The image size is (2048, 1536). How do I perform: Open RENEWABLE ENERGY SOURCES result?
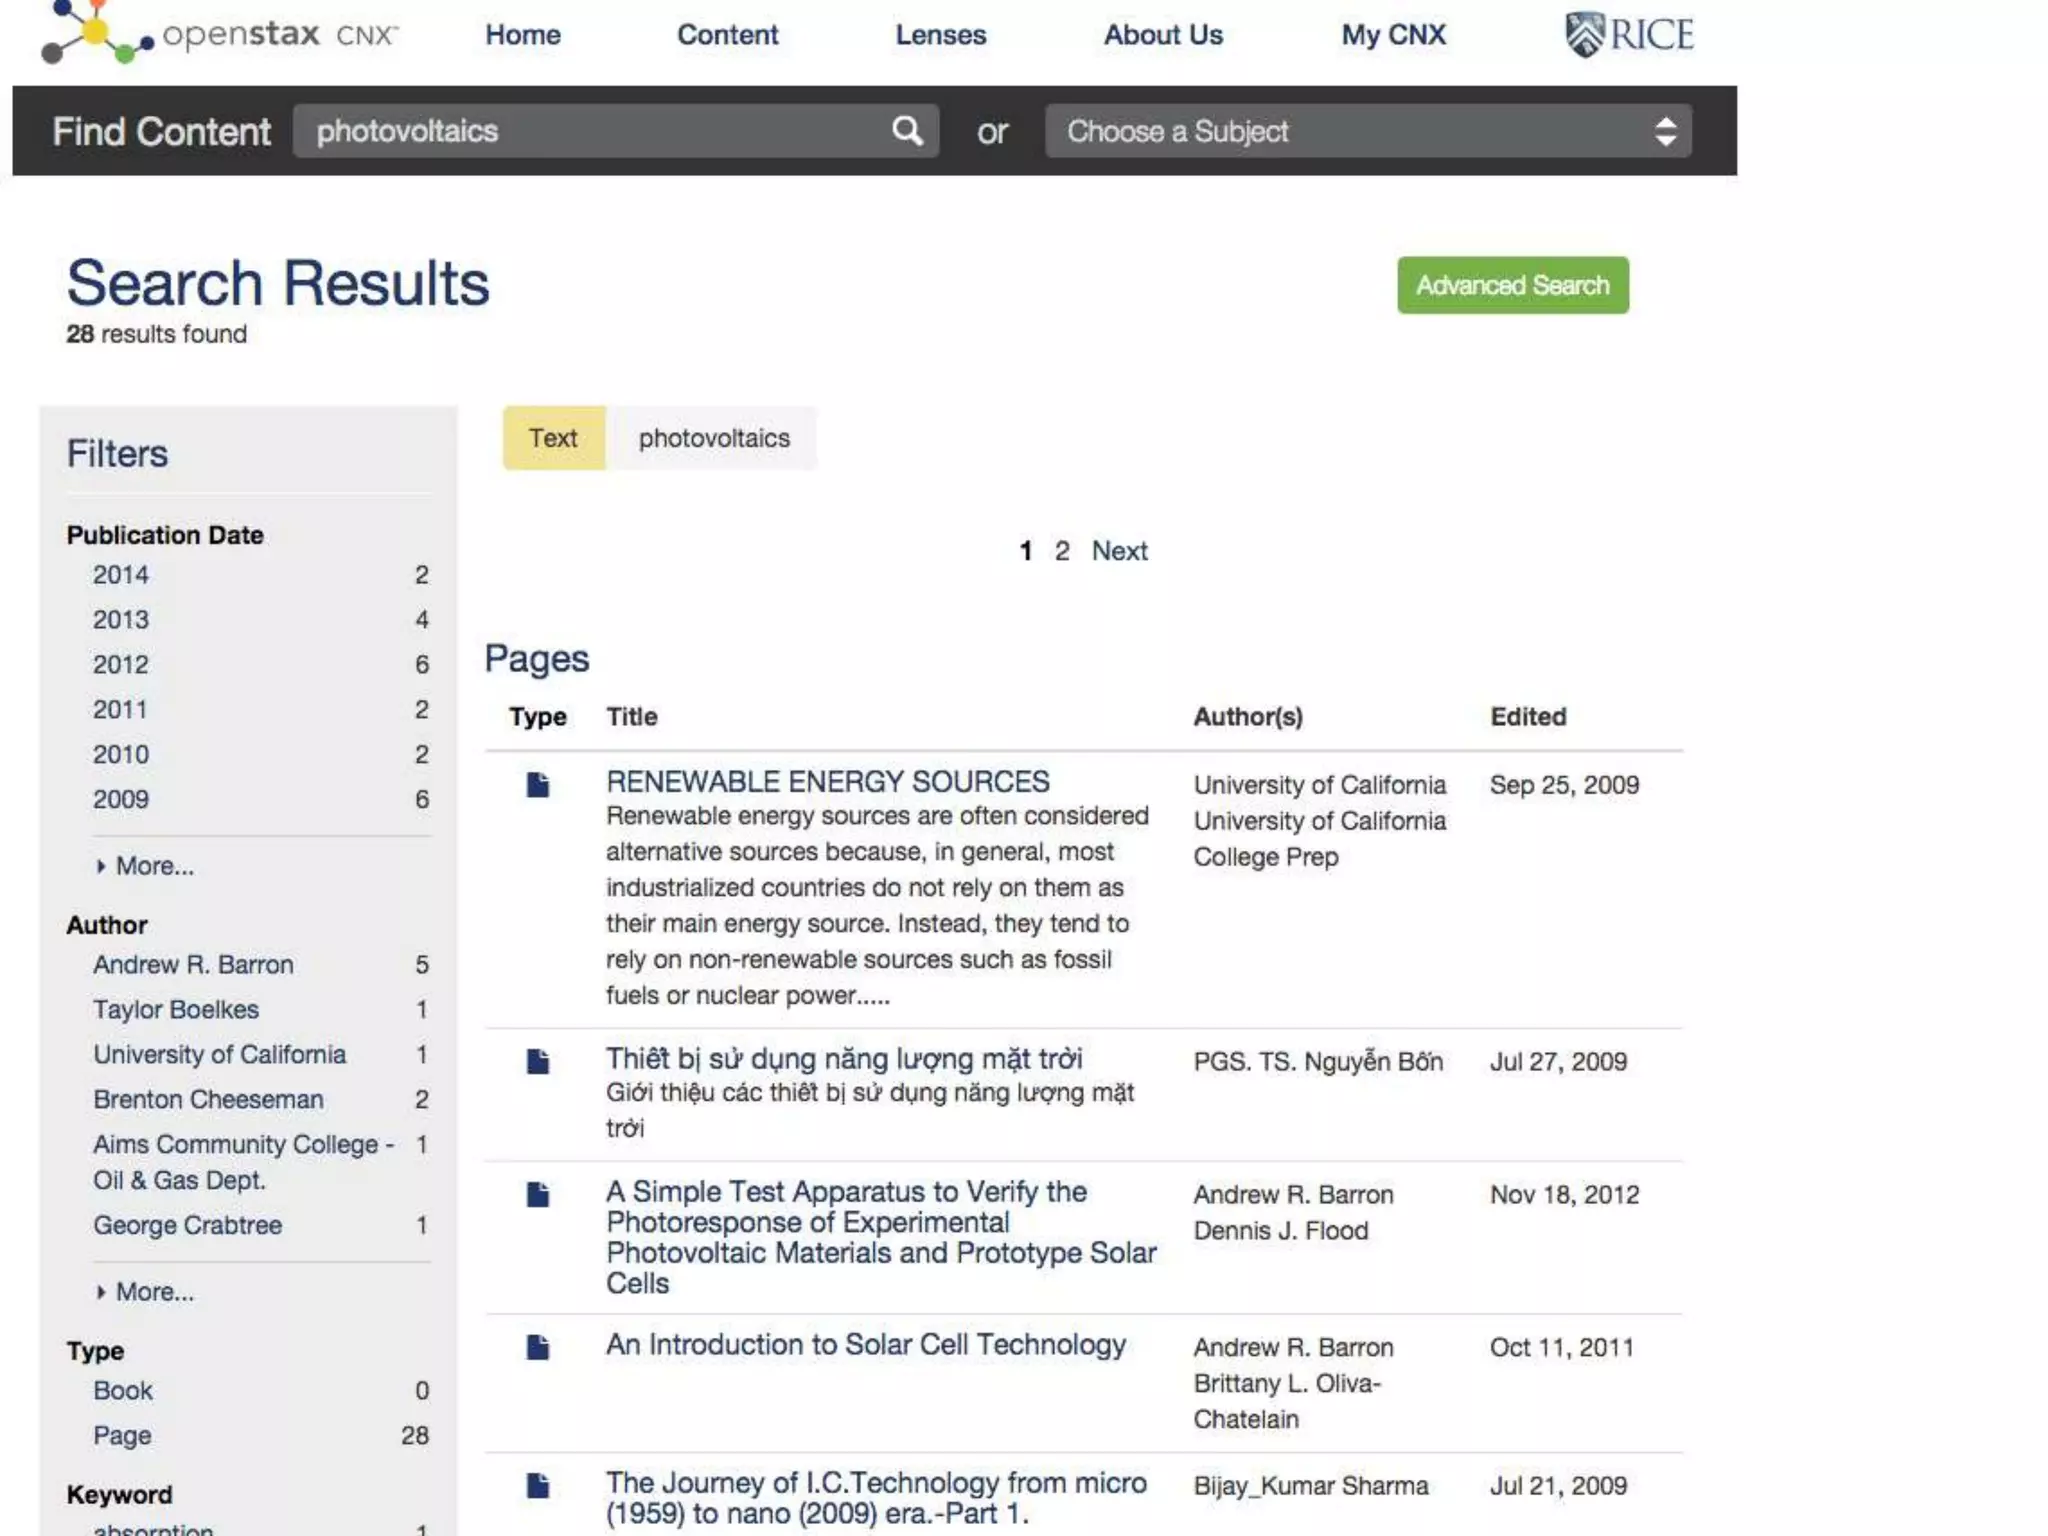(x=827, y=781)
